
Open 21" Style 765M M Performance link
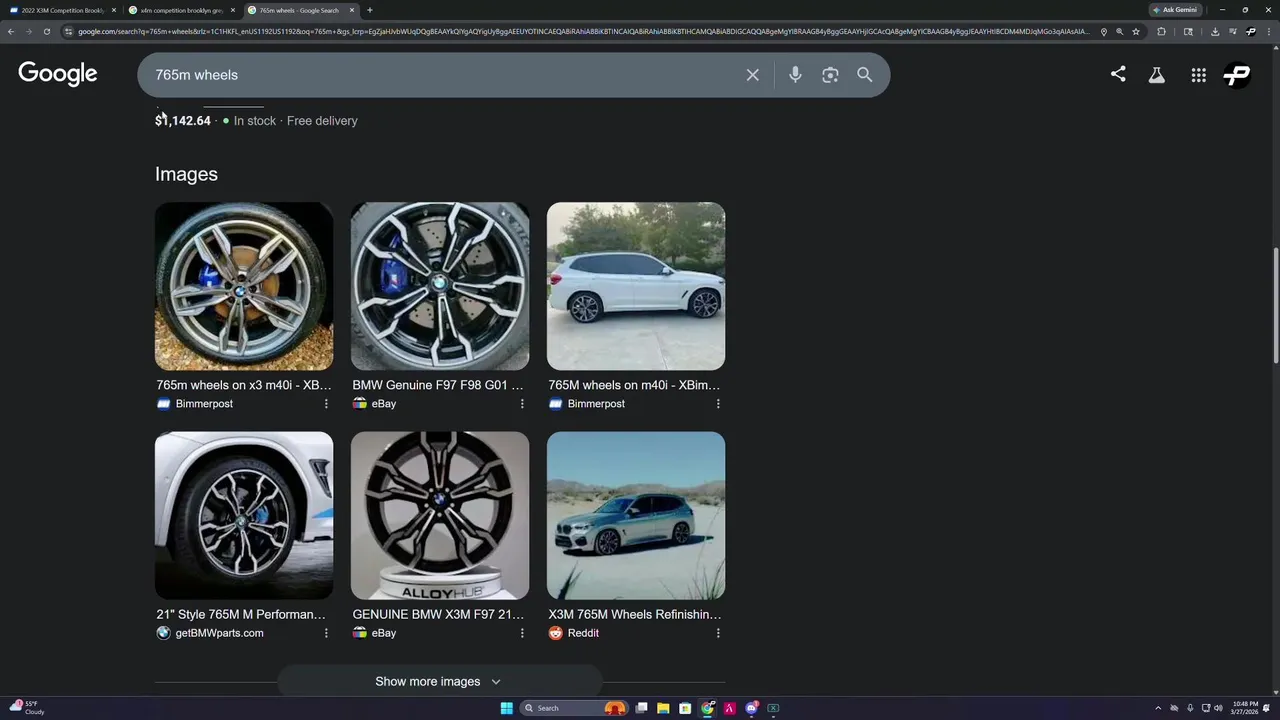tap(241, 614)
